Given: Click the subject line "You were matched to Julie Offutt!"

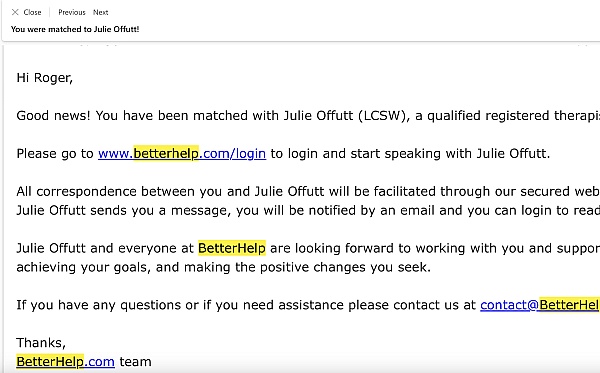Looking at the screenshot, I should coord(75,29).
